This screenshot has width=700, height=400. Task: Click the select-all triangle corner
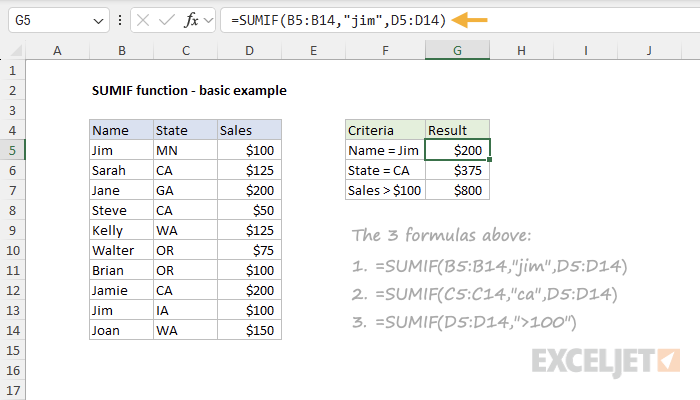click(16, 50)
